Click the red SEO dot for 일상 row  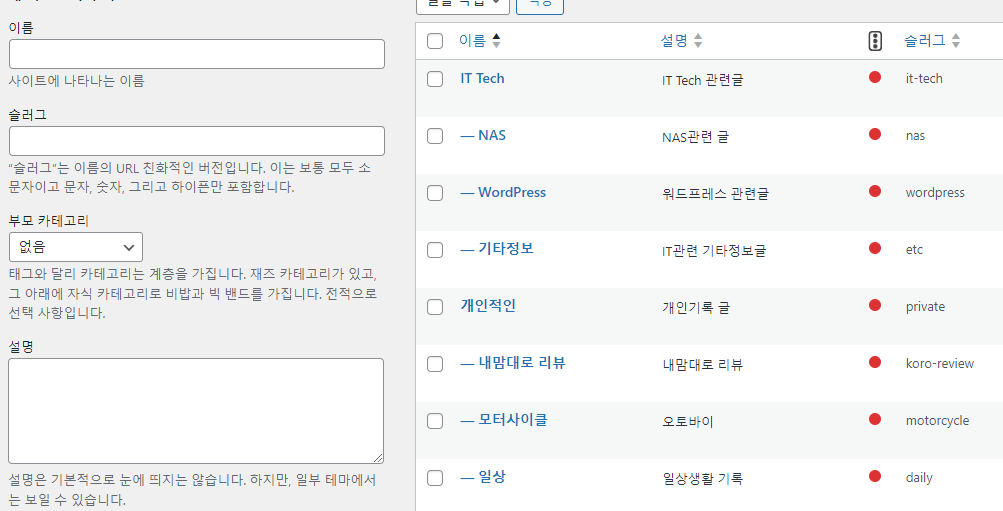[875, 476]
